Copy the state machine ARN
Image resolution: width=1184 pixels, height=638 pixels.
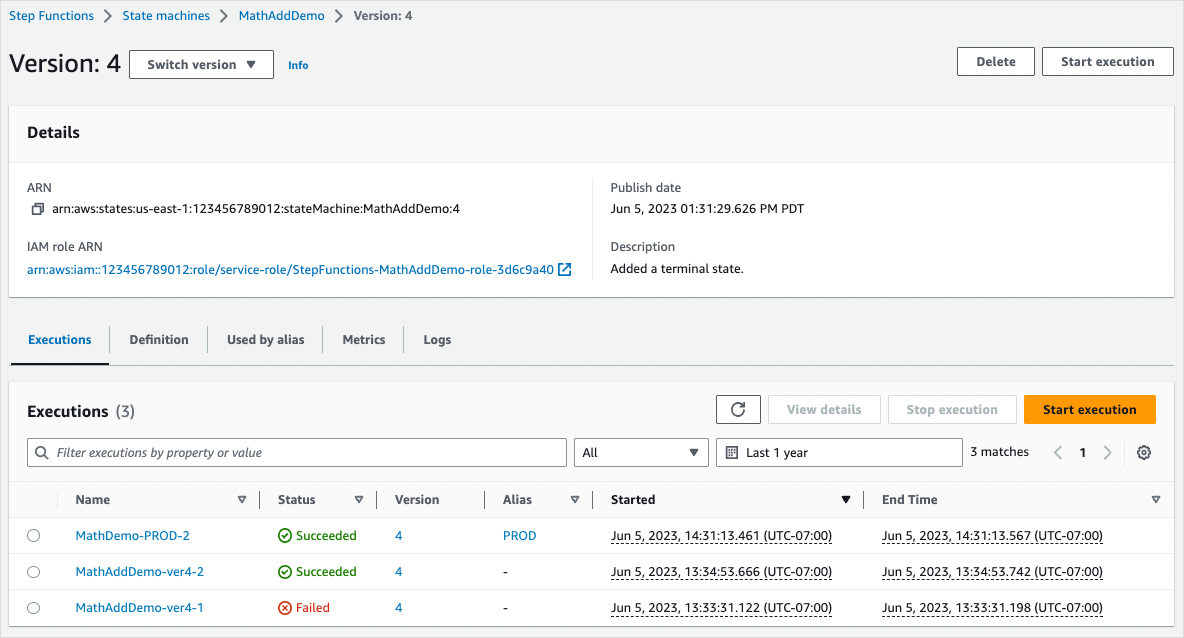[x=37, y=208]
